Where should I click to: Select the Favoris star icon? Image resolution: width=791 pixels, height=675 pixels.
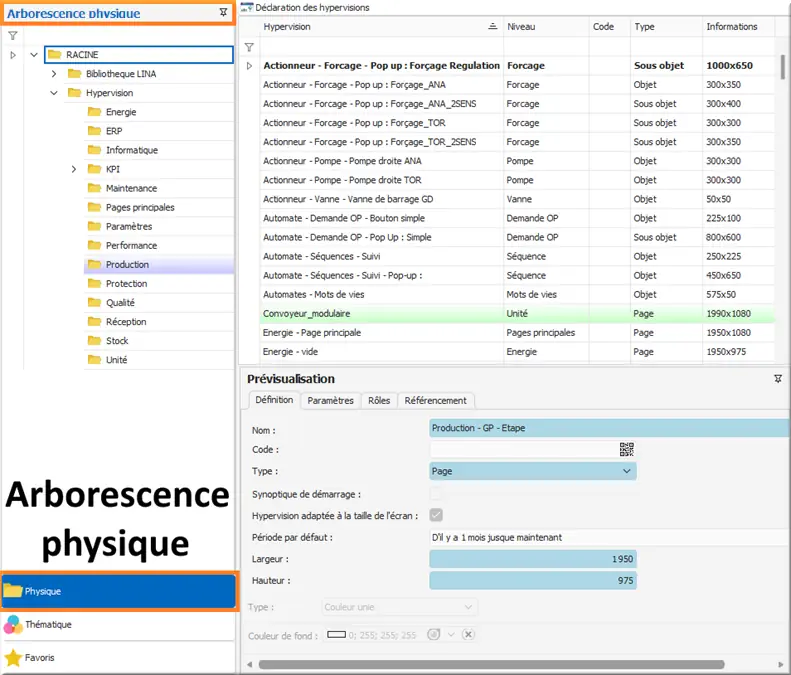click(x=13, y=658)
